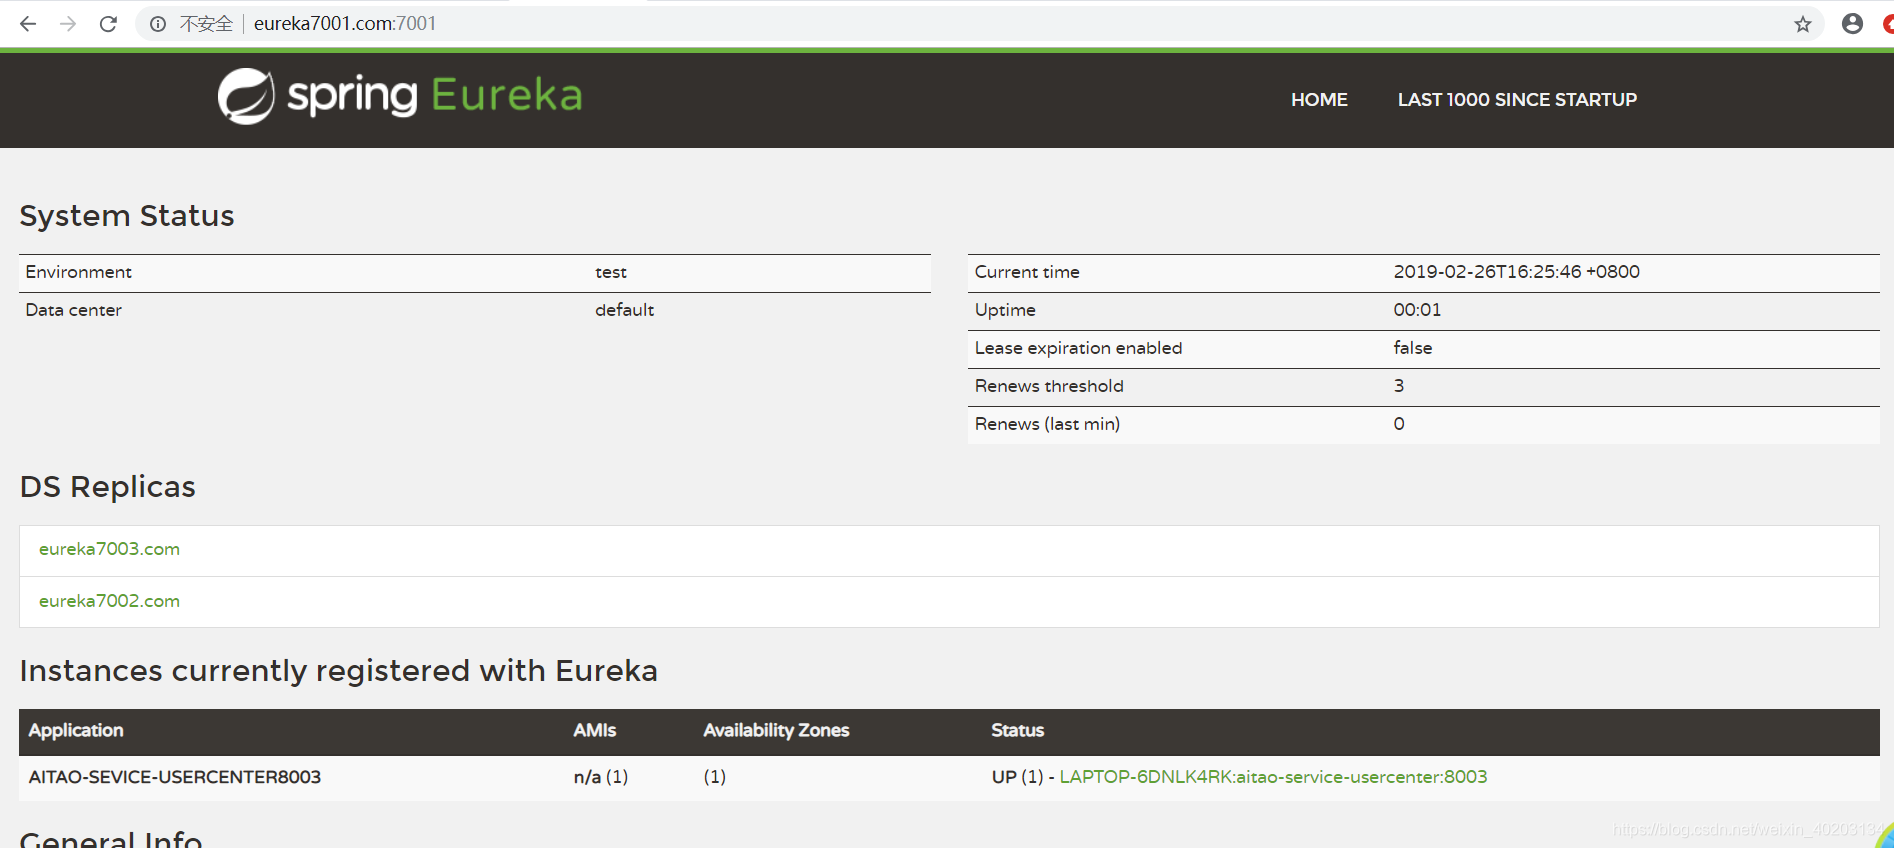The width and height of the screenshot is (1894, 848).
Task: Click Instances currently registered with Eureka heading
Action: tap(339, 671)
